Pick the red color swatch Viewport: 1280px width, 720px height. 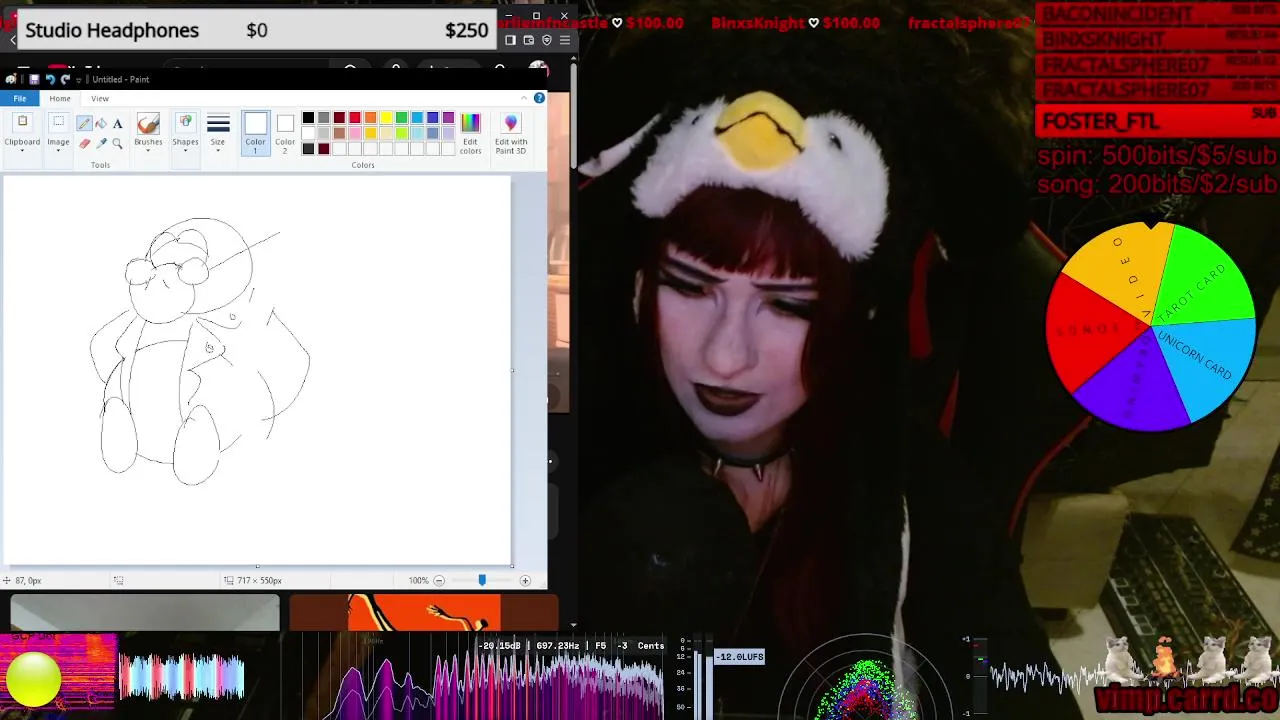(355, 118)
